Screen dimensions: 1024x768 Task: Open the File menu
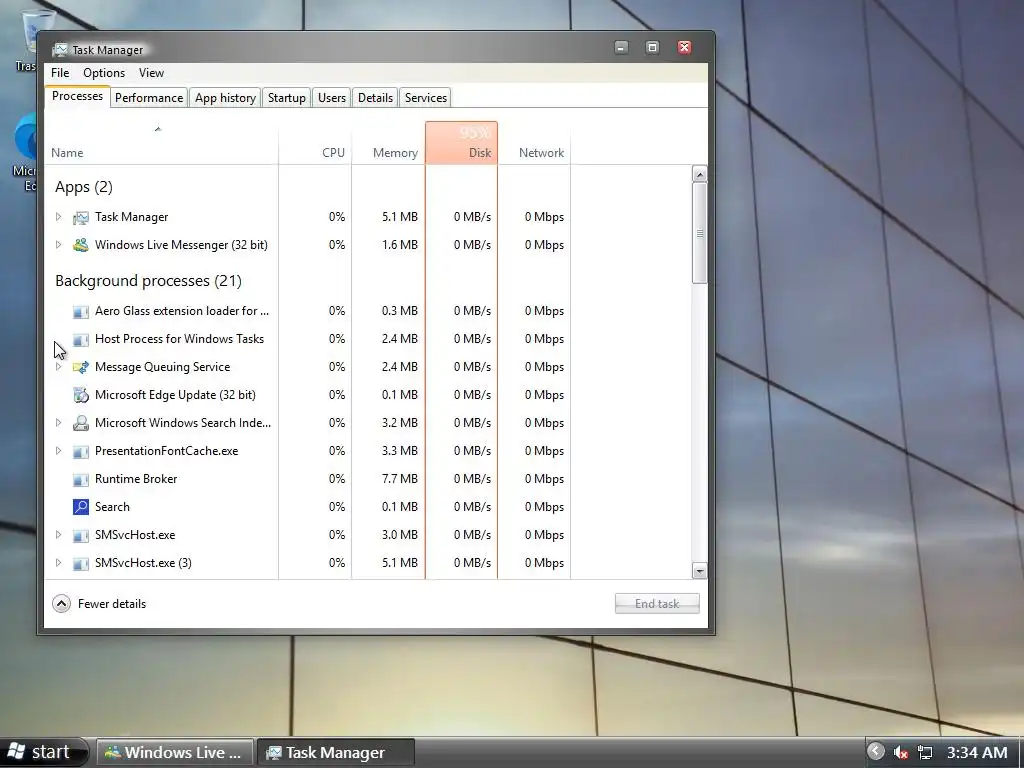point(60,73)
